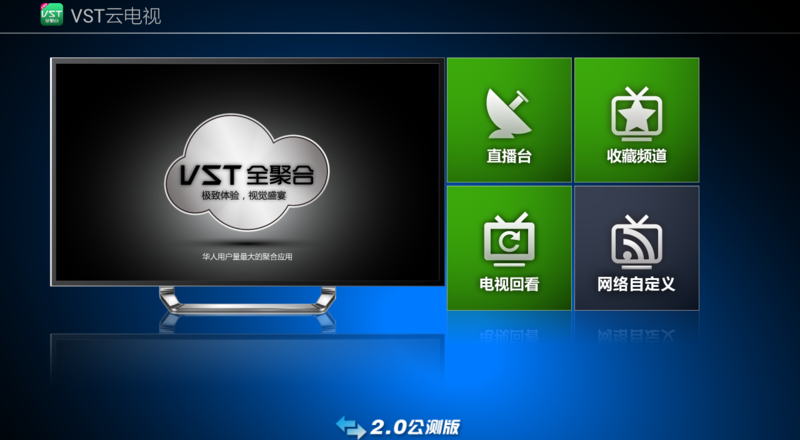Viewport: 800px width, 440px height.
Task: Click the RSS feed TV icon
Action: click(636, 242)
